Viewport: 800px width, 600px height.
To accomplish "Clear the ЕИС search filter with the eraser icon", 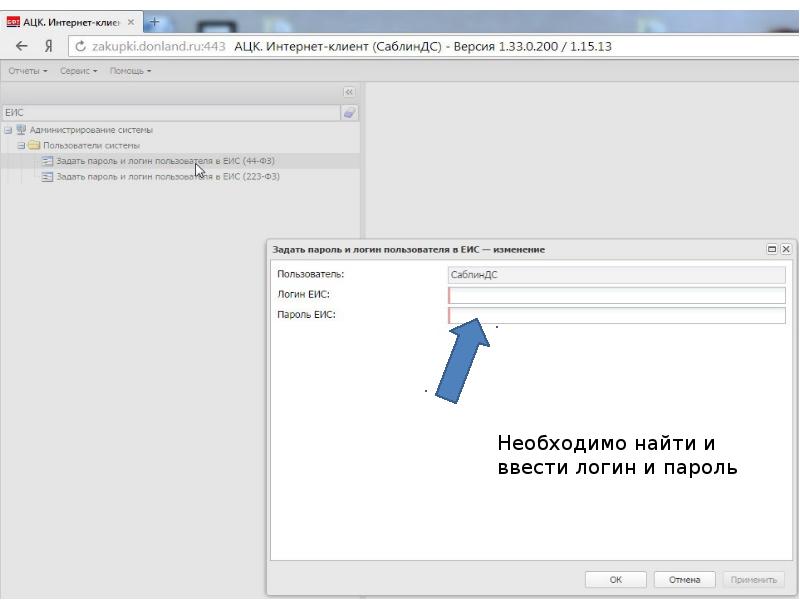I will (349, 113).
